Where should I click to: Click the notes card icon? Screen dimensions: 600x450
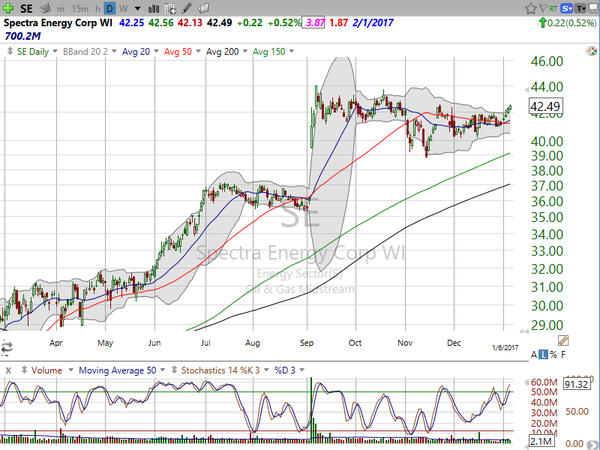pyautogui.click(x=204, y=8)
